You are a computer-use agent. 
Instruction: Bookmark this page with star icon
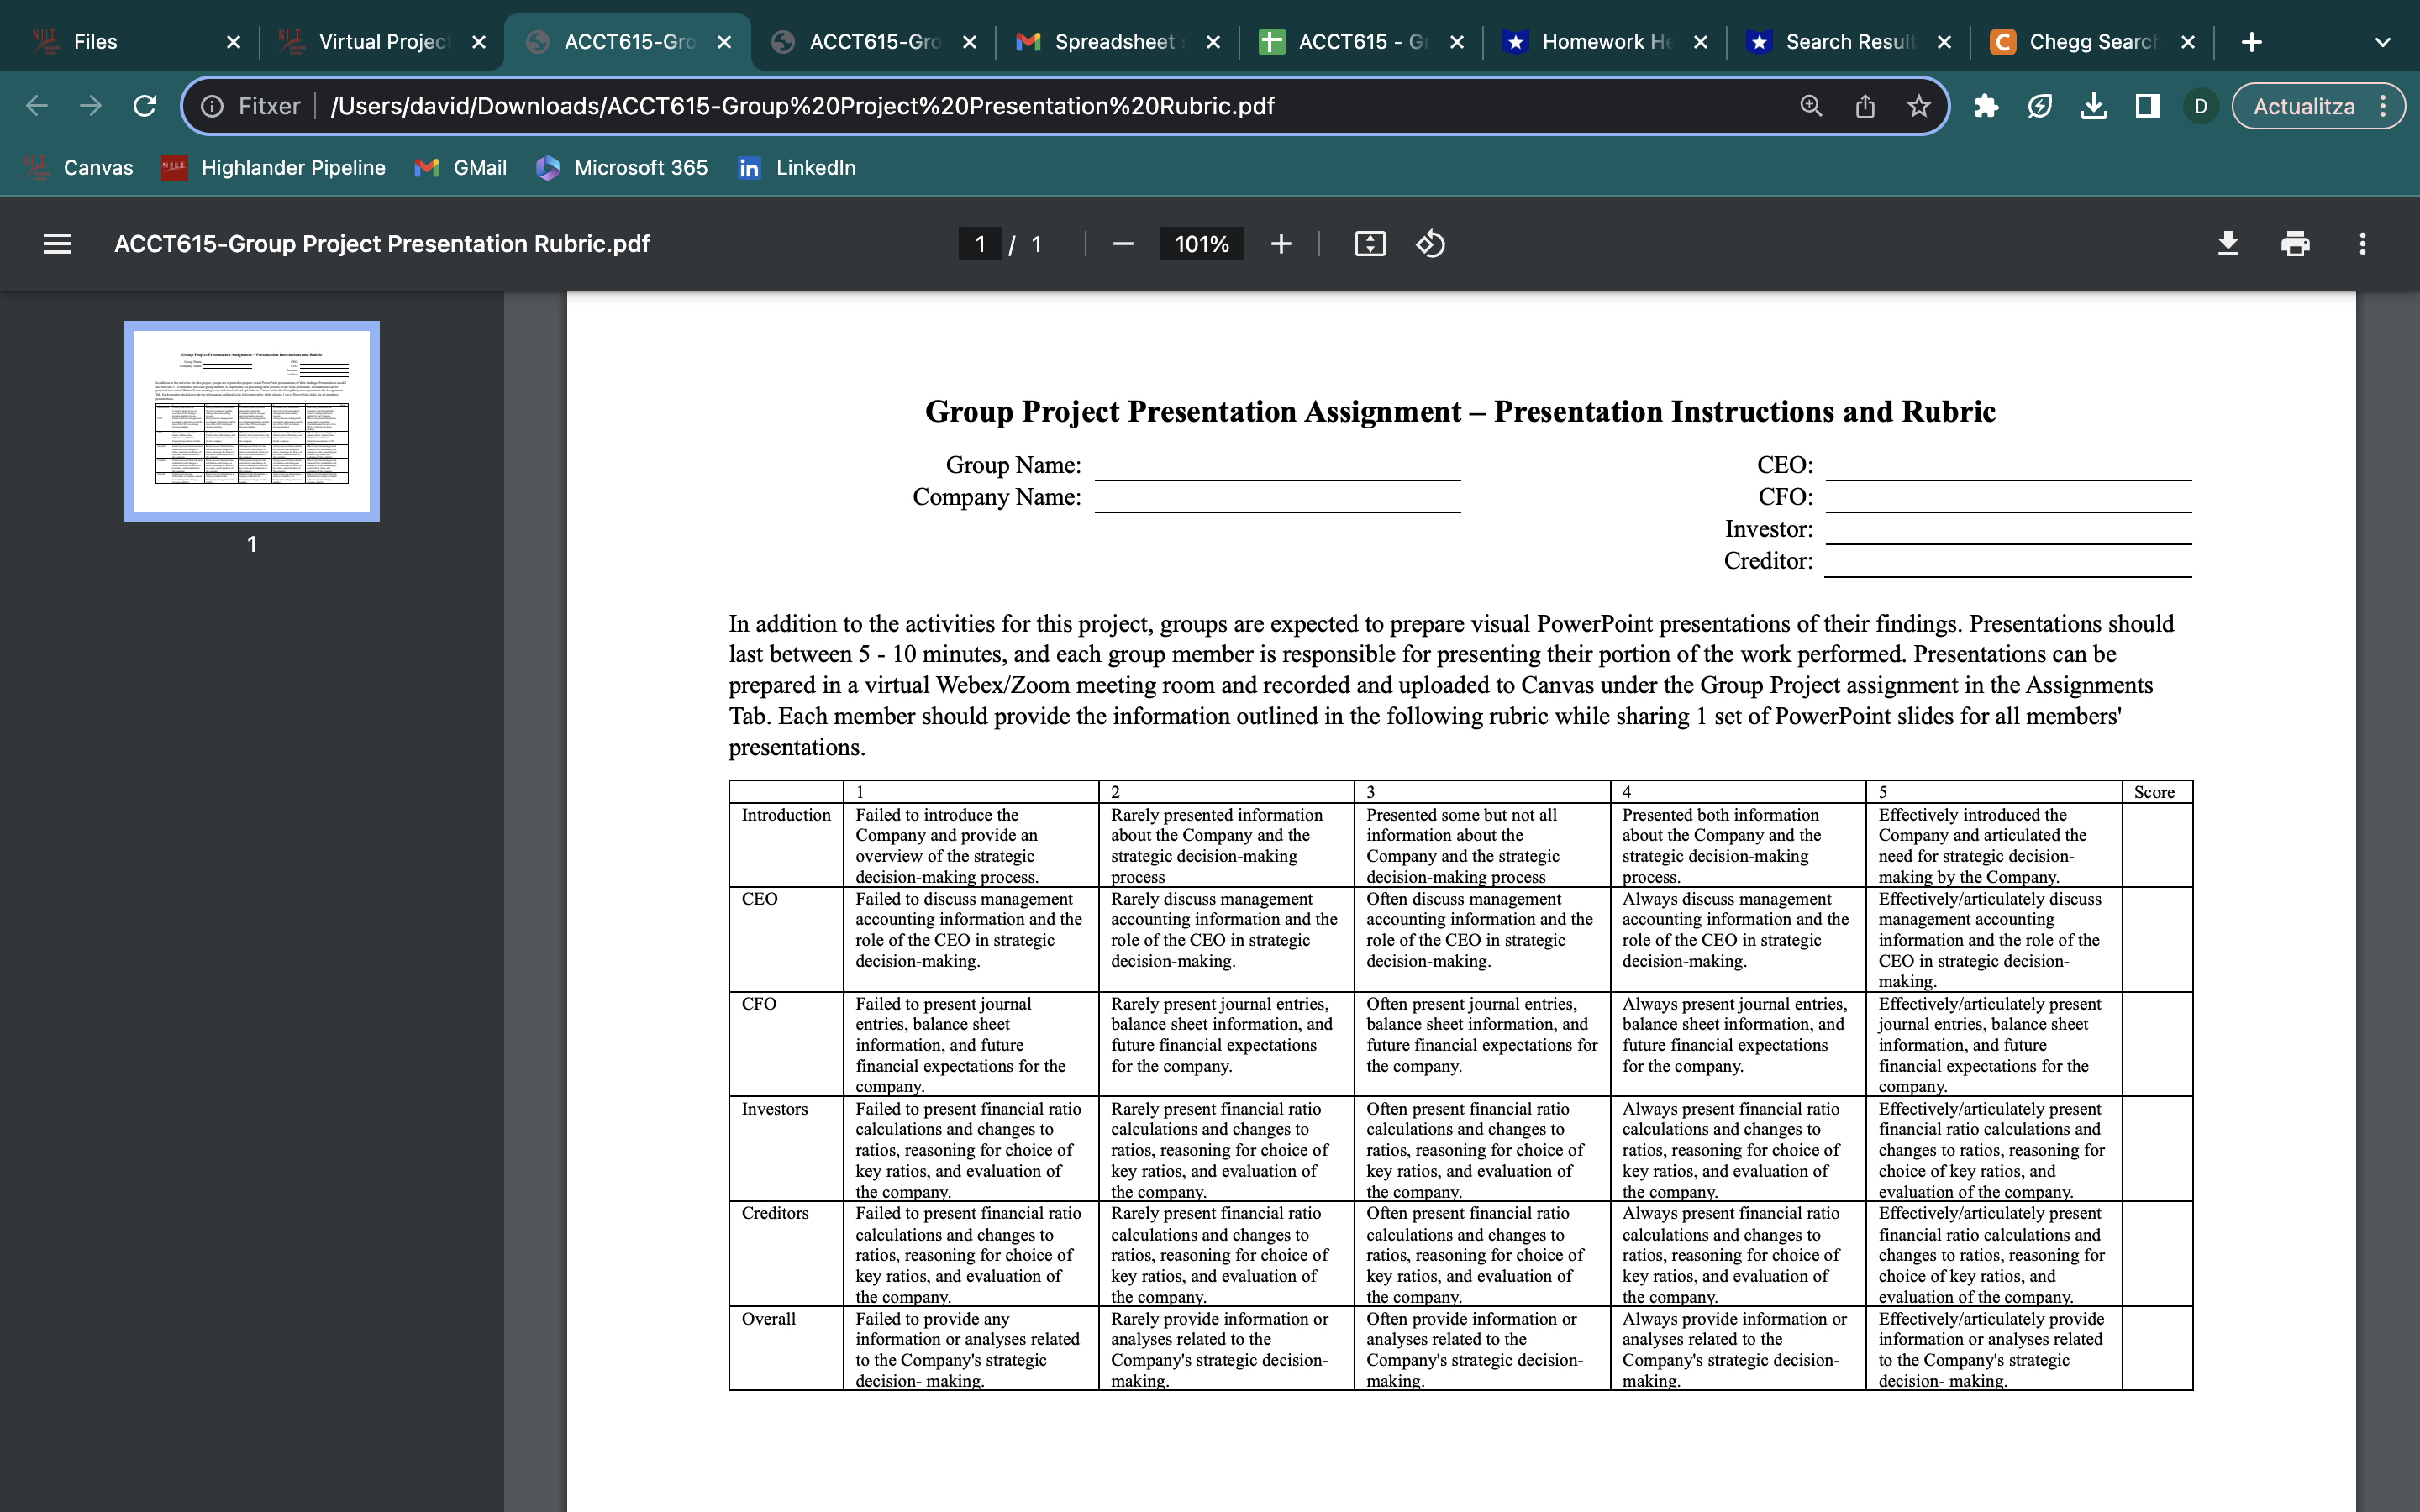point(1918,106)
